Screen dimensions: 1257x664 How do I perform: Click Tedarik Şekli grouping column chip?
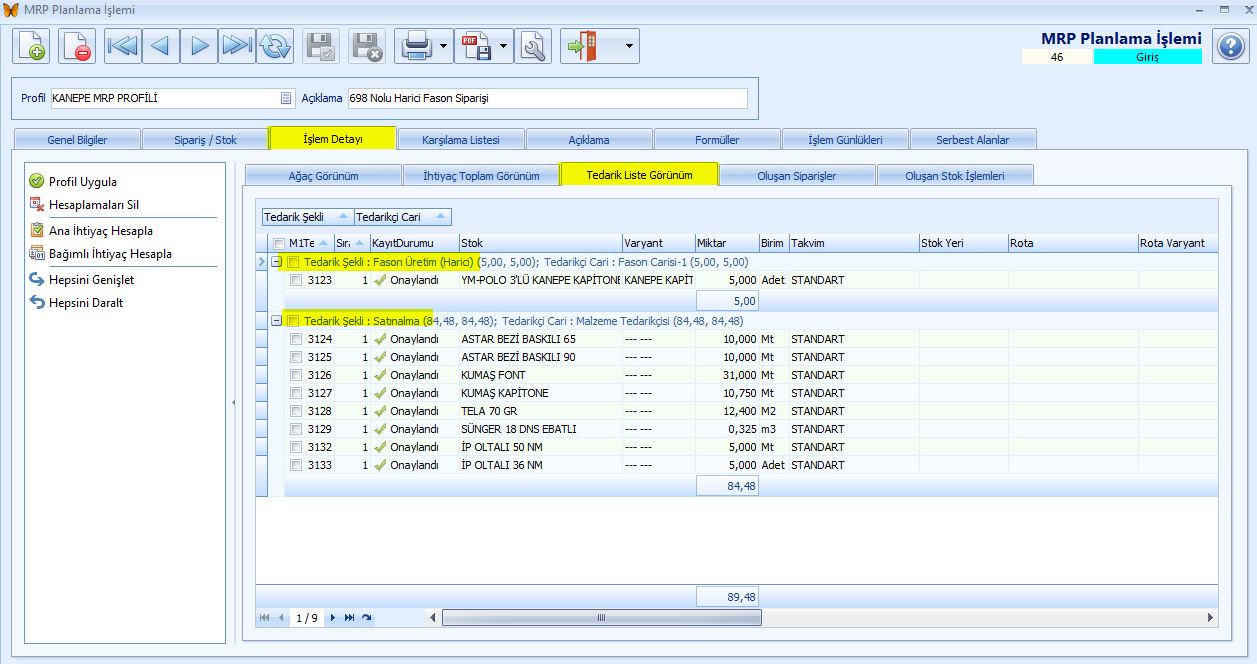click(308, 216)
